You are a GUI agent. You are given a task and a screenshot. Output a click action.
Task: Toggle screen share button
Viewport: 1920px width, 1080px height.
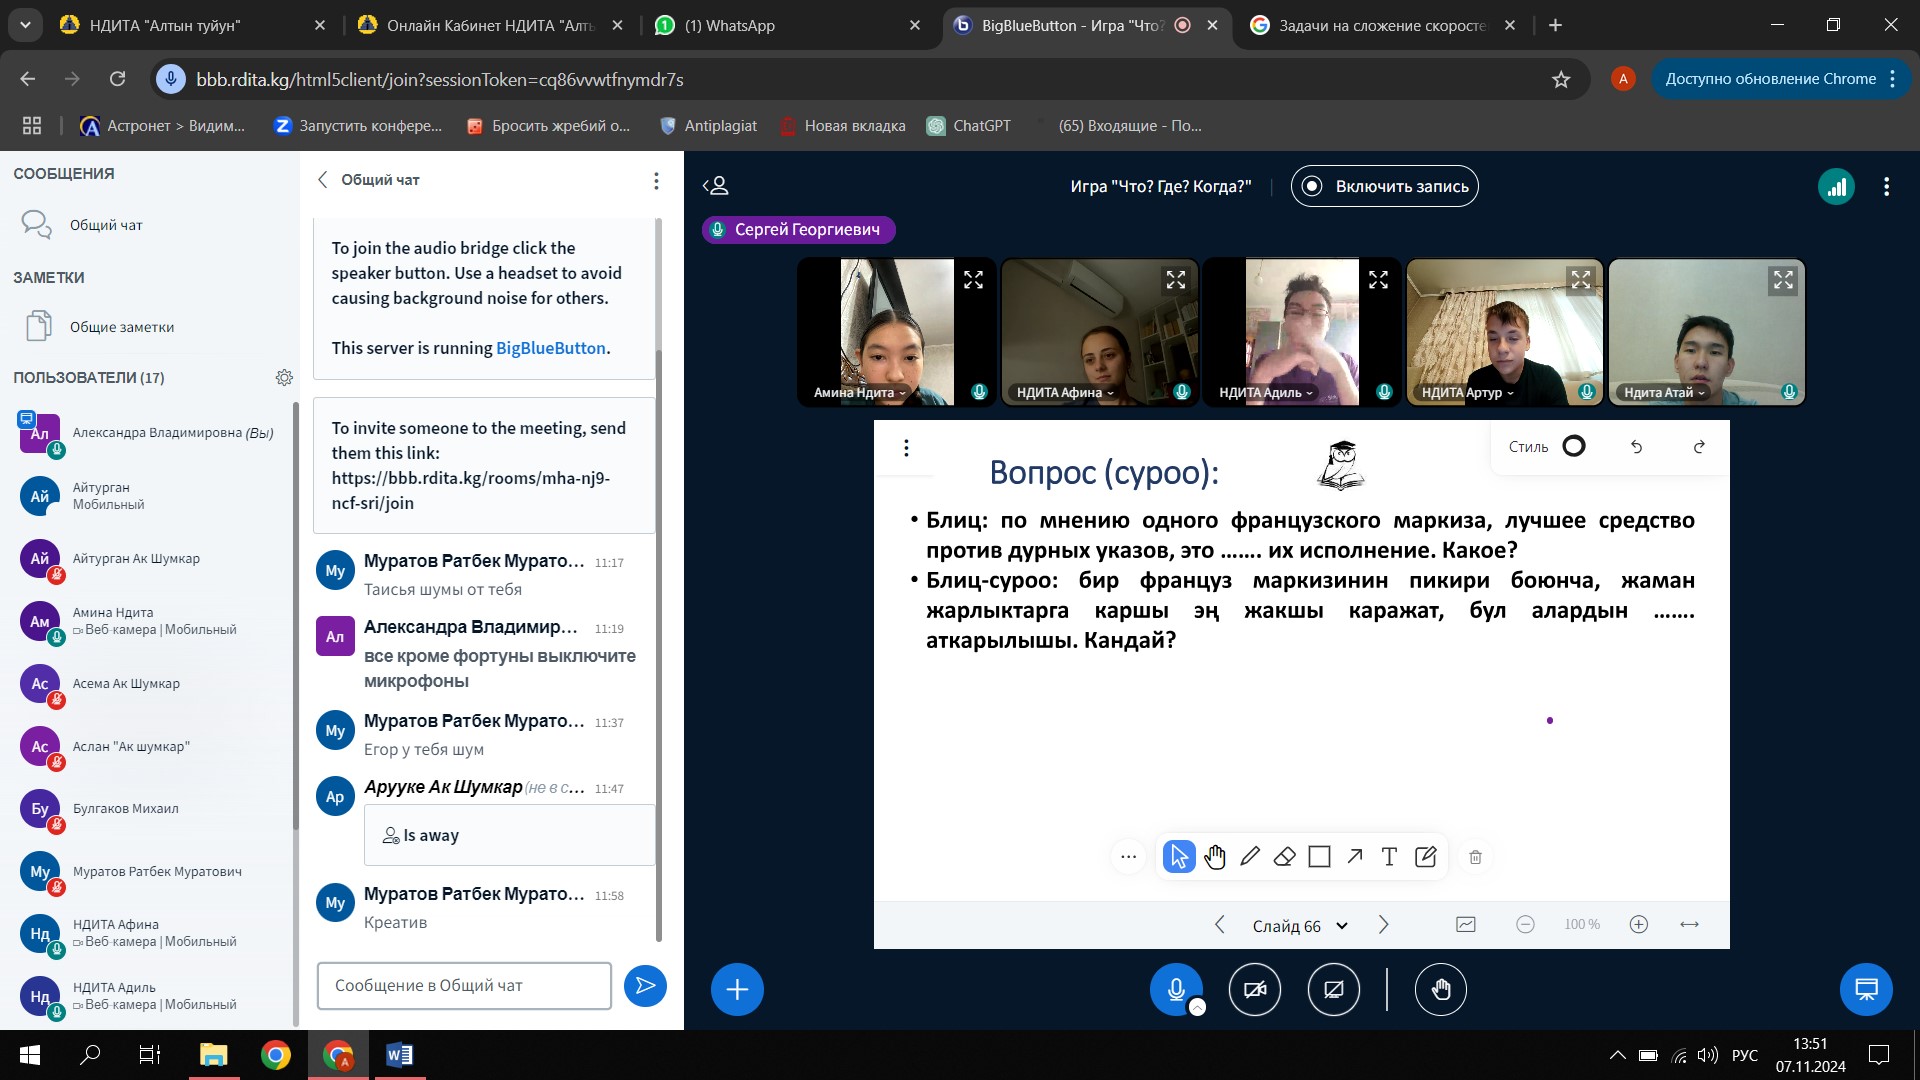click(1333, 989)
